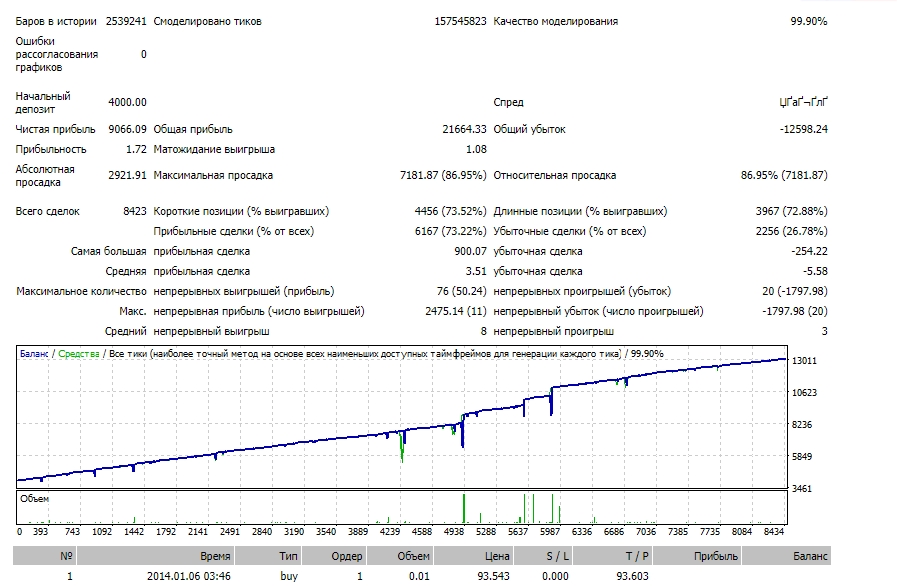Select the deposit value 4000.00
This screenshot has height=586, width=897.
click(128, 102)
